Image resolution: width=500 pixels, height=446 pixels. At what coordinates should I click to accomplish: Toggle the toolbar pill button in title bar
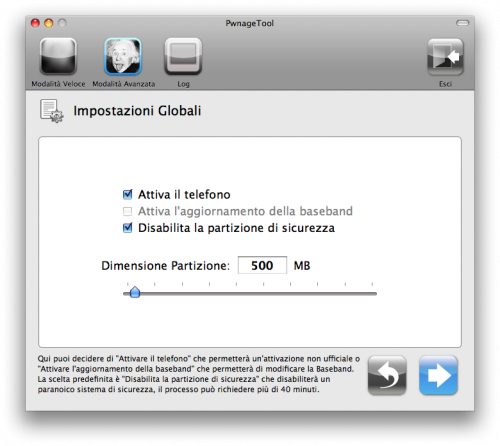pyautogui.click(x=462, y=23)
